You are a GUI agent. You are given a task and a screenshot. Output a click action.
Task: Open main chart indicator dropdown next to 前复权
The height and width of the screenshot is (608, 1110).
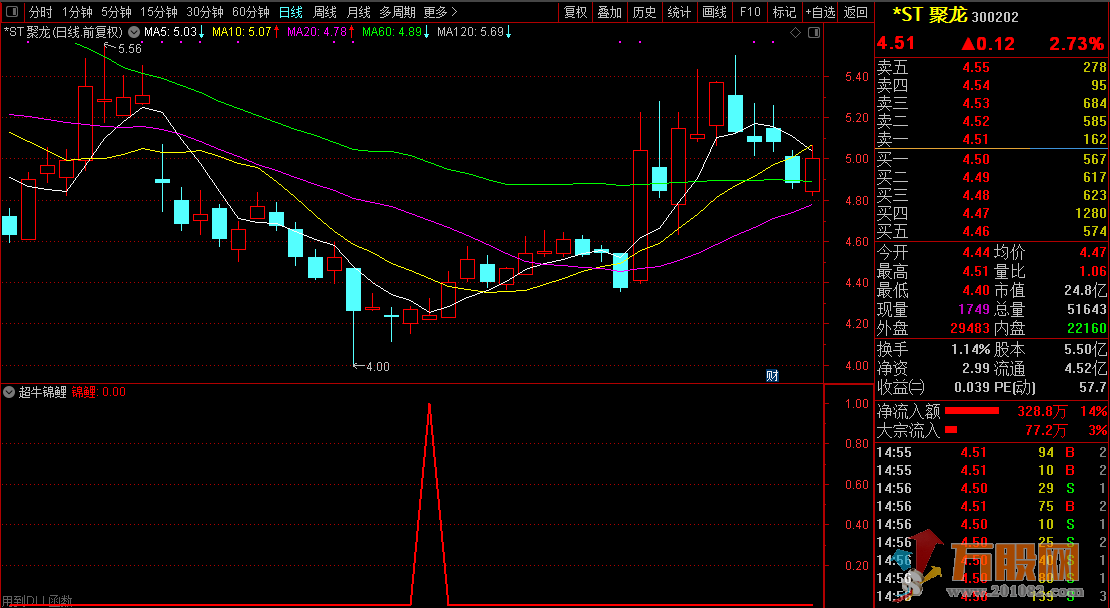pyautogui.click(x=133, y=32)
